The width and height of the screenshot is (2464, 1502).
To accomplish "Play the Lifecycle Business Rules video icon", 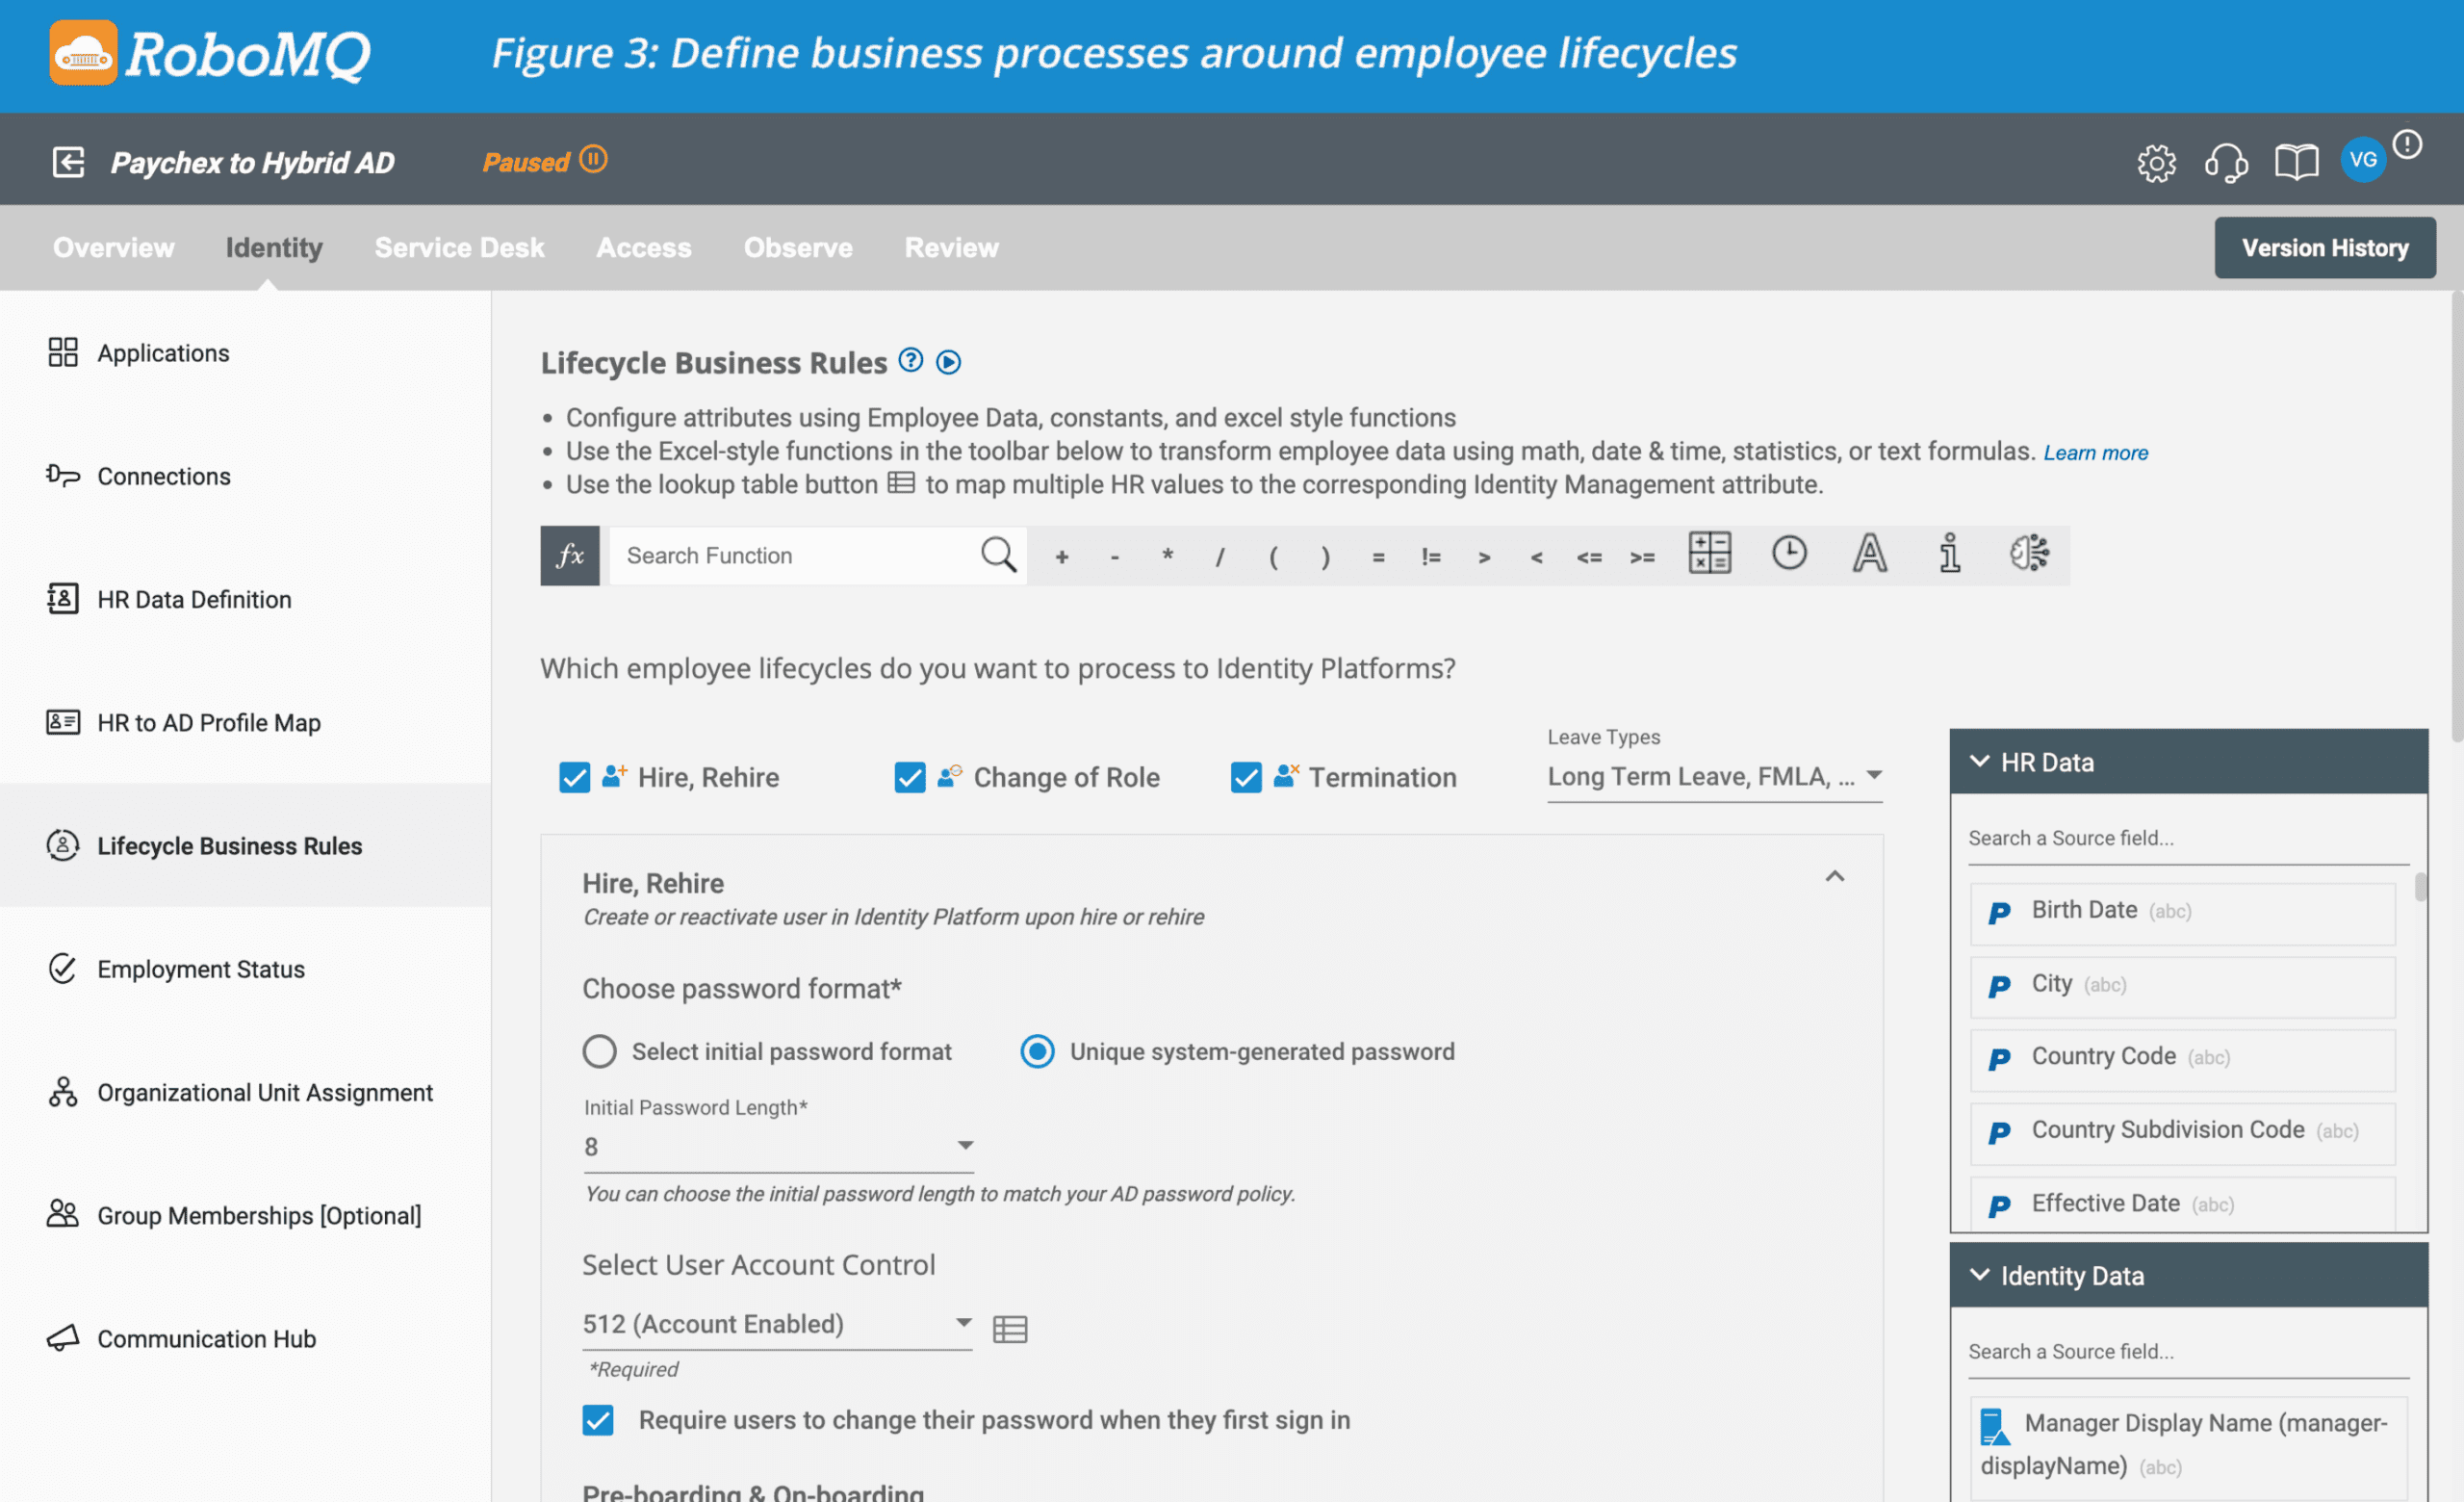I will [948, 362].
